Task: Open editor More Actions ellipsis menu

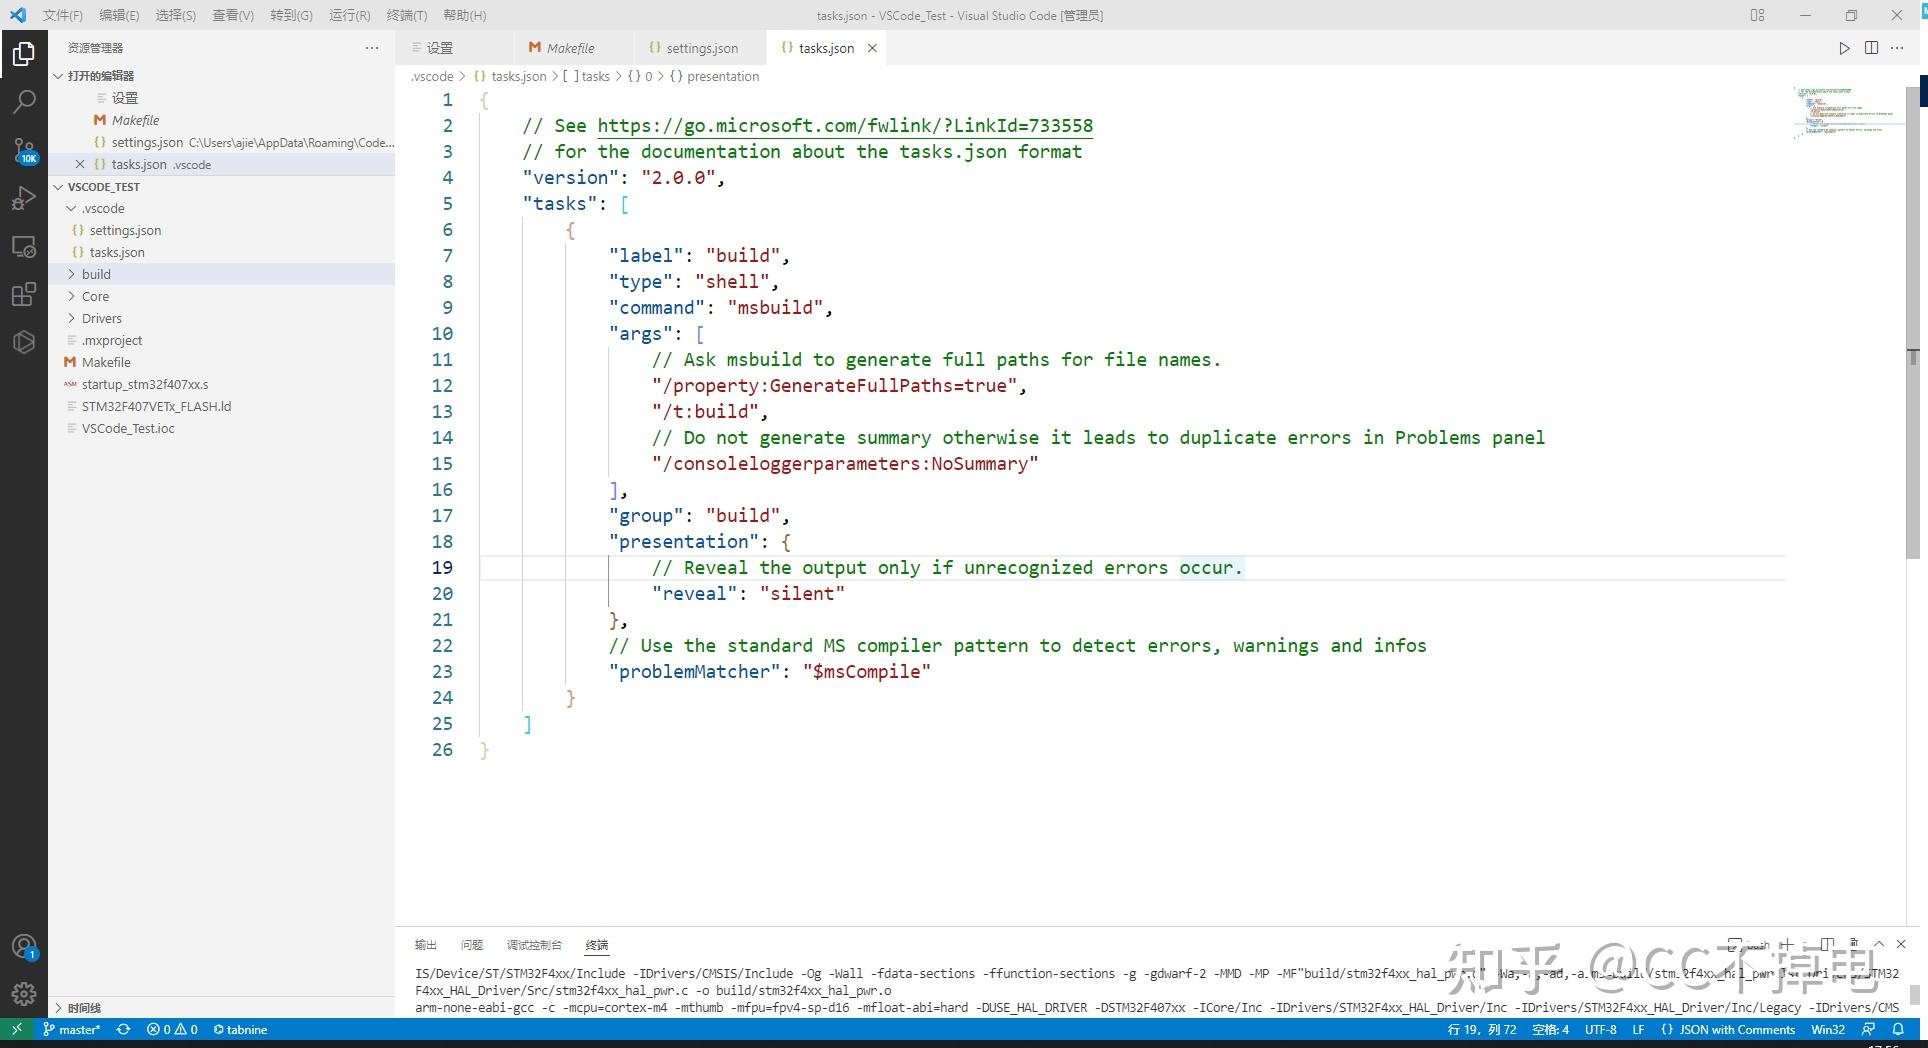Action: coord(1897,48)
